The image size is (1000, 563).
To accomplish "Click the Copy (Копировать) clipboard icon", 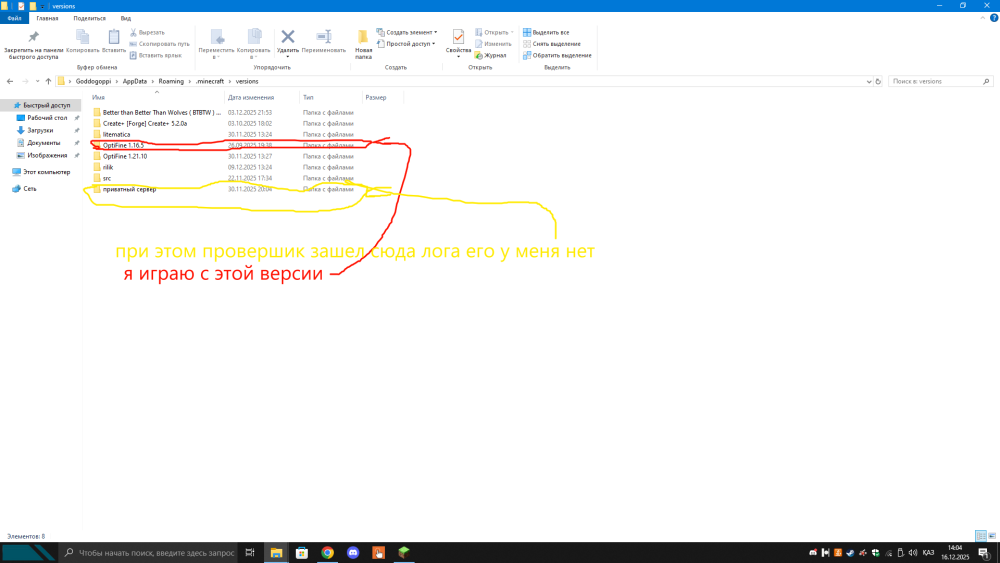I will pyautogui.click(x=82, y=37).
